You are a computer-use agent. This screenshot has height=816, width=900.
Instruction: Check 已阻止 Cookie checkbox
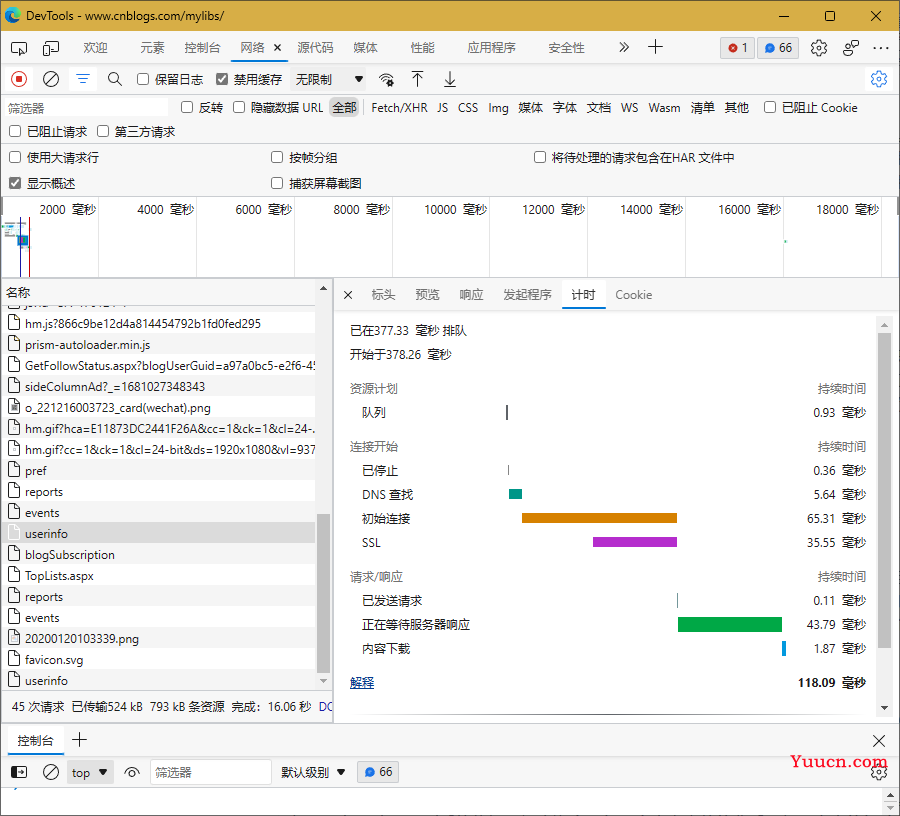click(x=770, y=107)
